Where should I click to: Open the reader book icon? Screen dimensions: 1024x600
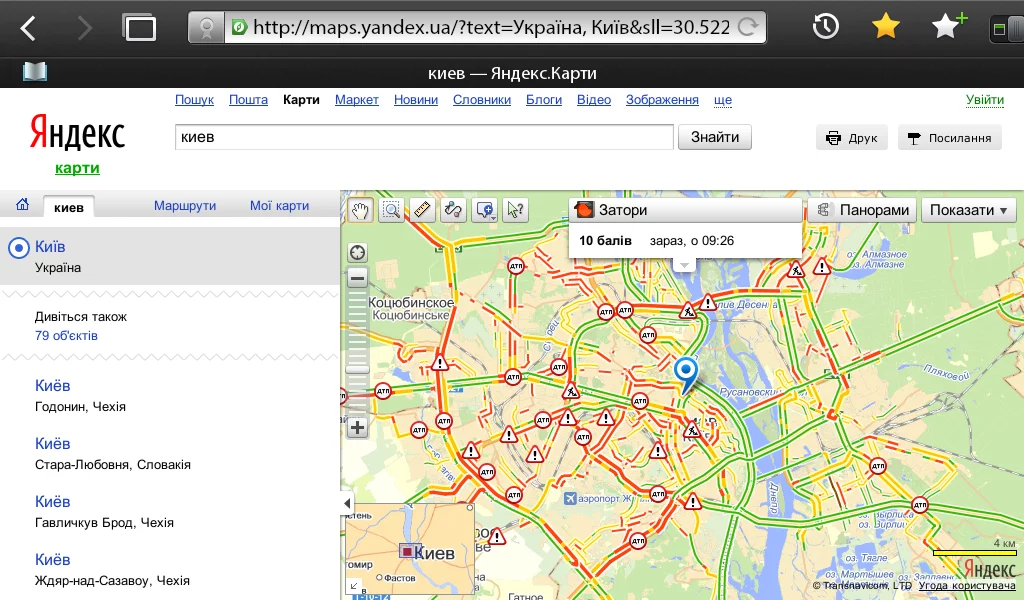[x=35, y=71]
